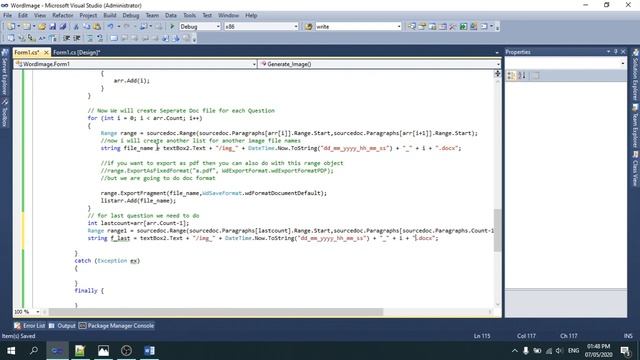Open the Properties Window toolbar icon
The height and width of the screenshot is (360, 640).
[x=422, y=27]
